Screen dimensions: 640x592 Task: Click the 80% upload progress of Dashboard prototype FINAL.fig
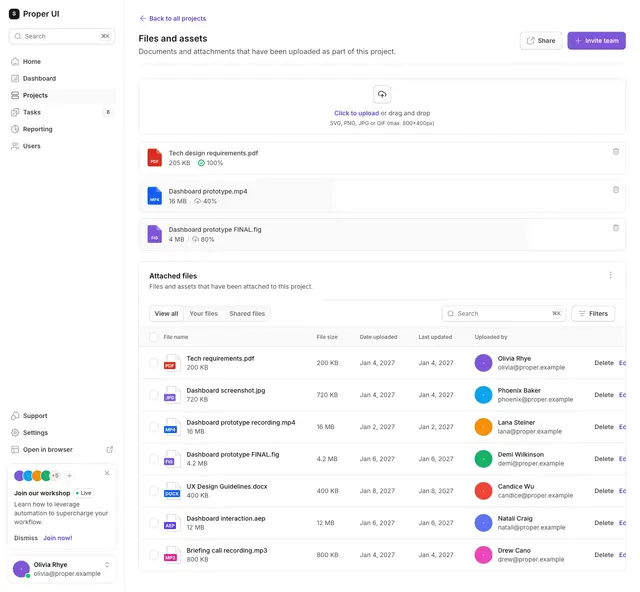coord(203,240)
